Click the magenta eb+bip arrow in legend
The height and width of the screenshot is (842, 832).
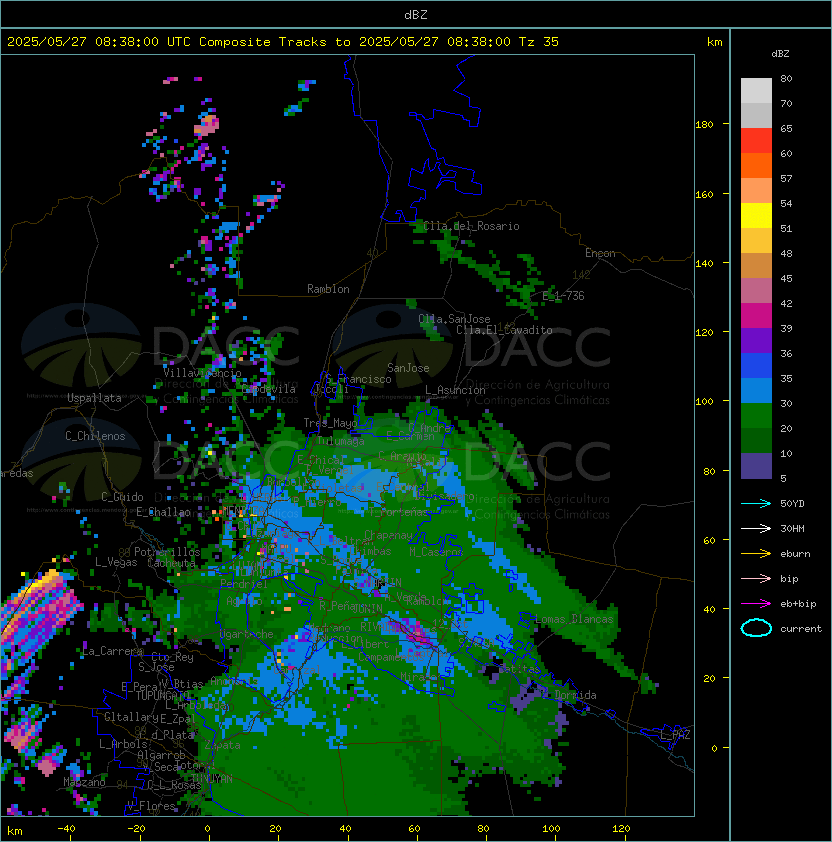756,604
